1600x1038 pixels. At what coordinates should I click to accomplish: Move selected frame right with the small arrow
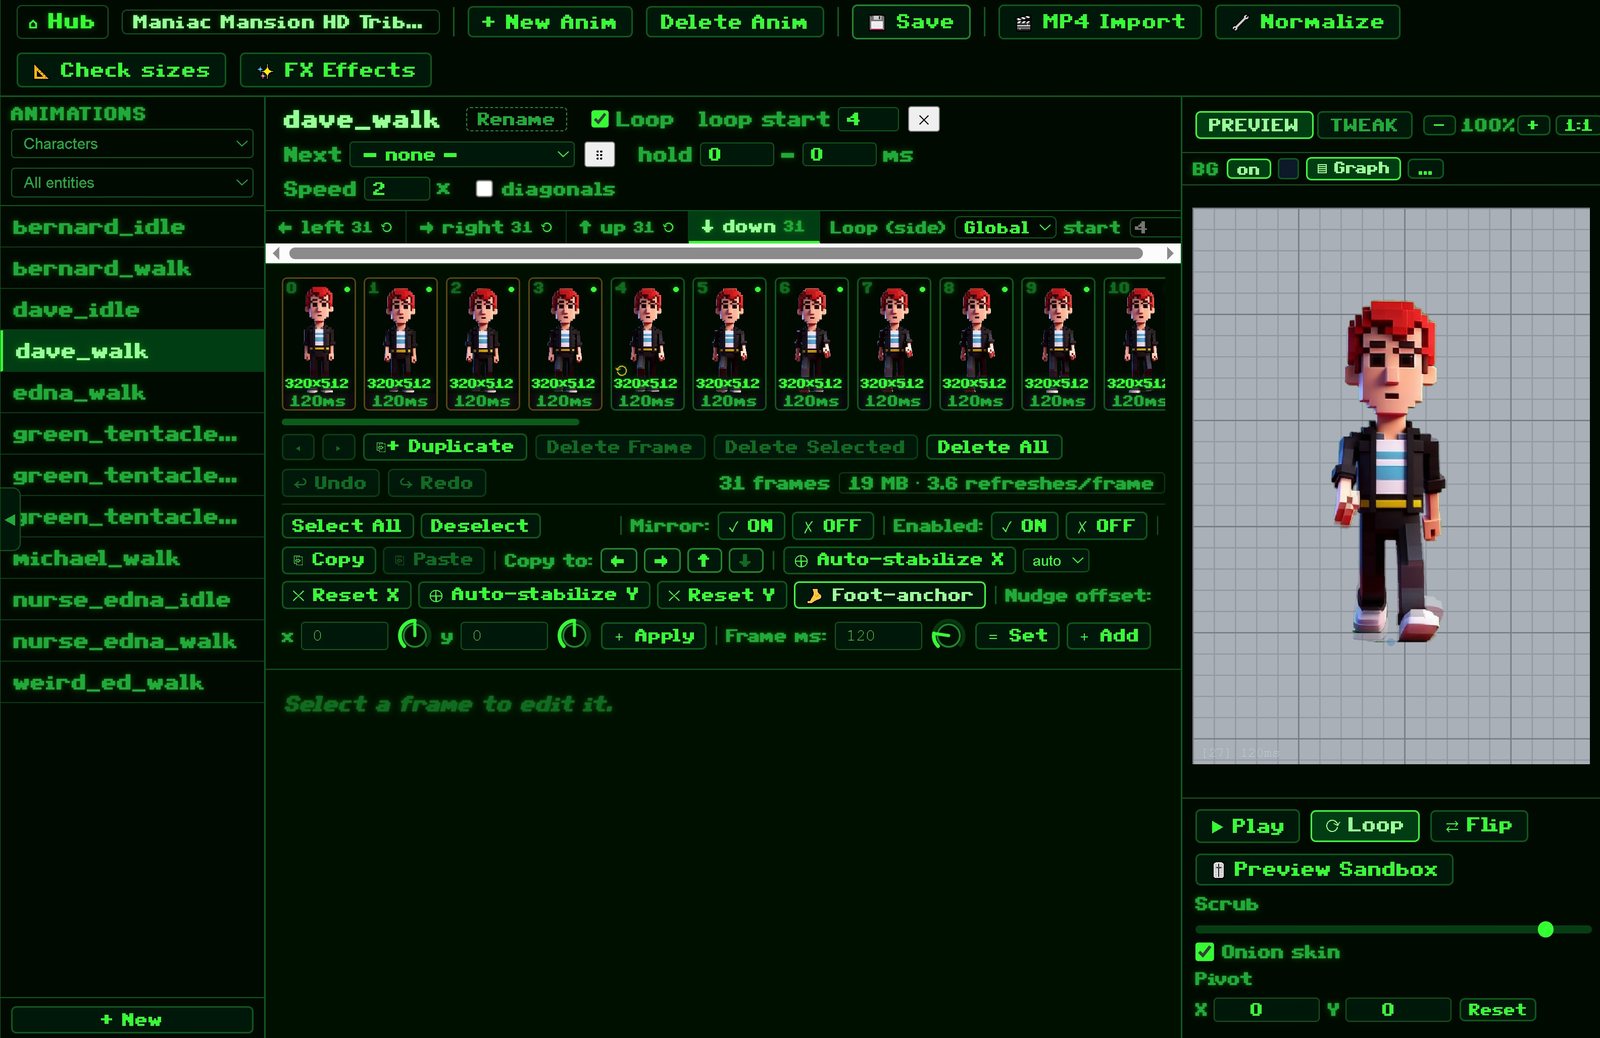338,447
